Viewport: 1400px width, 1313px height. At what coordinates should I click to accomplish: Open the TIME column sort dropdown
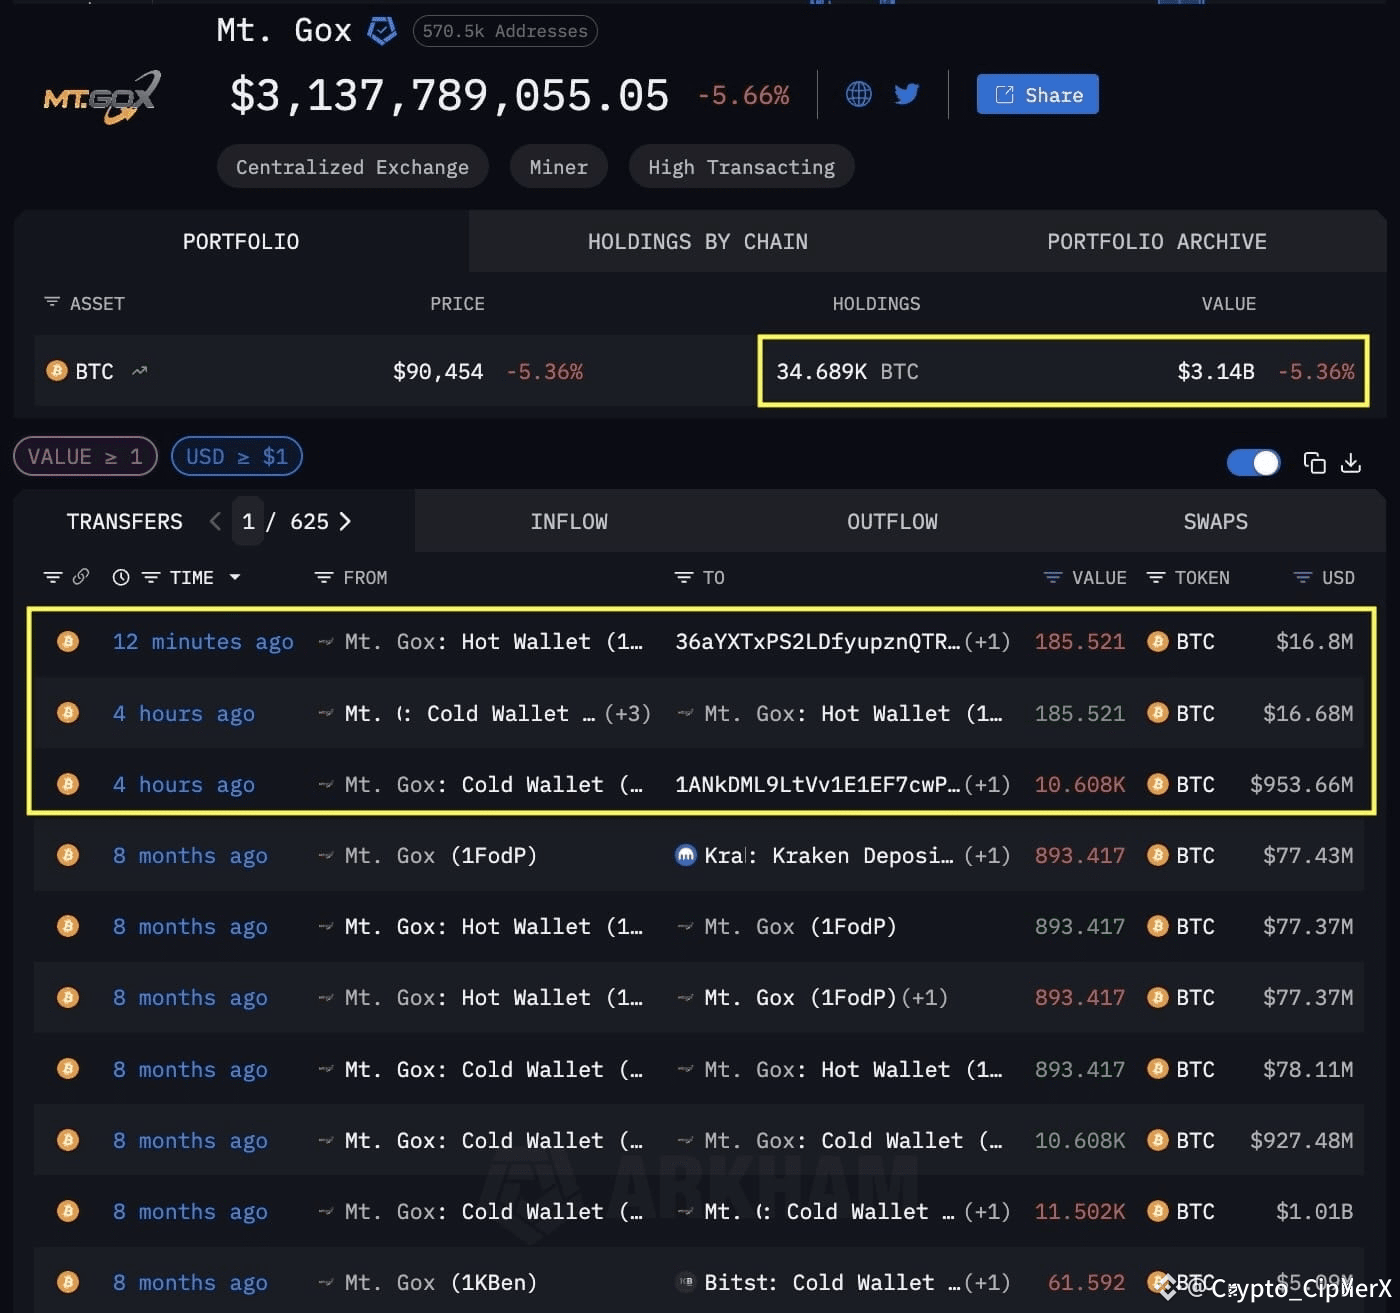pos(235,577)
